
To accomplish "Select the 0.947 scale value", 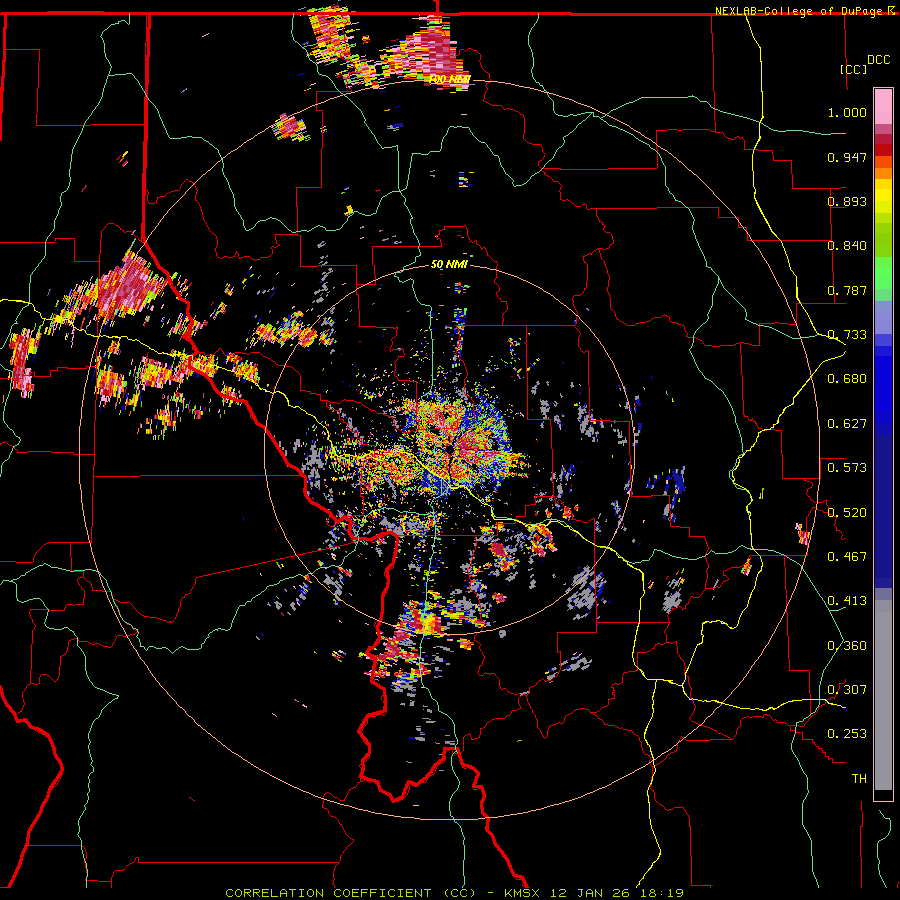I will point(847,157).
